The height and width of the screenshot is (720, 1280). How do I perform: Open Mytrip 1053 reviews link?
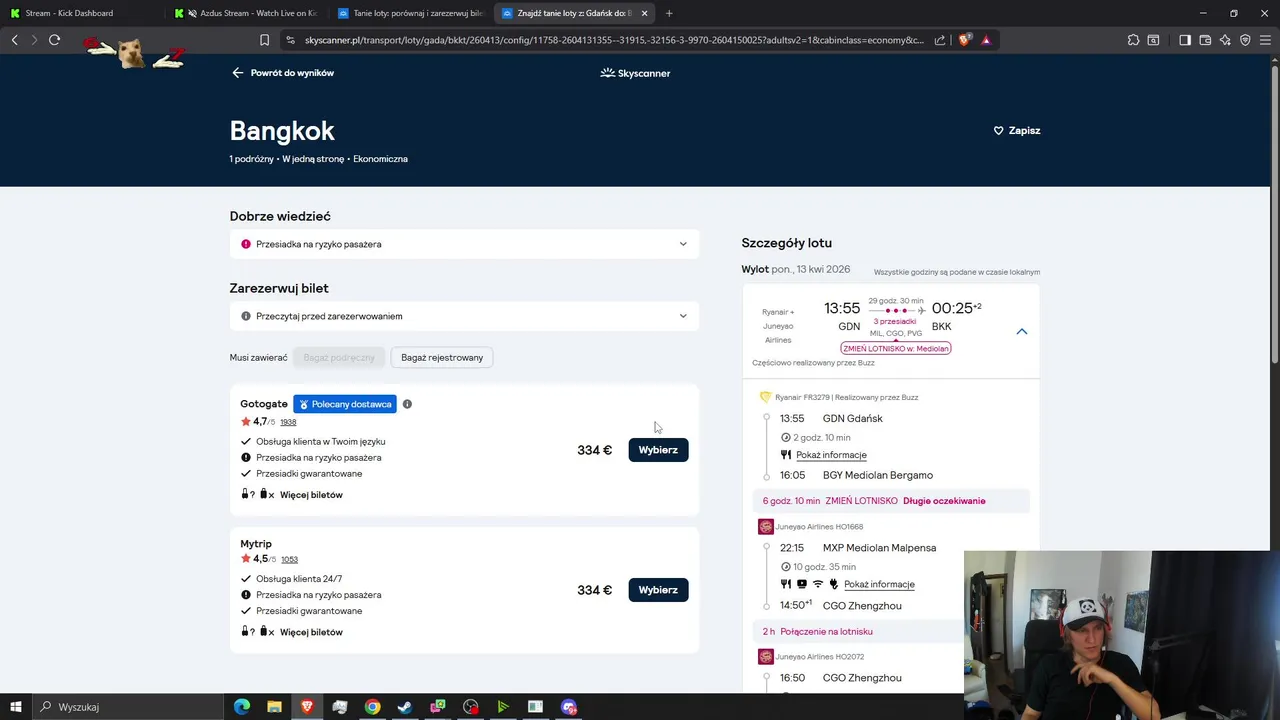(x=289, y=559)
